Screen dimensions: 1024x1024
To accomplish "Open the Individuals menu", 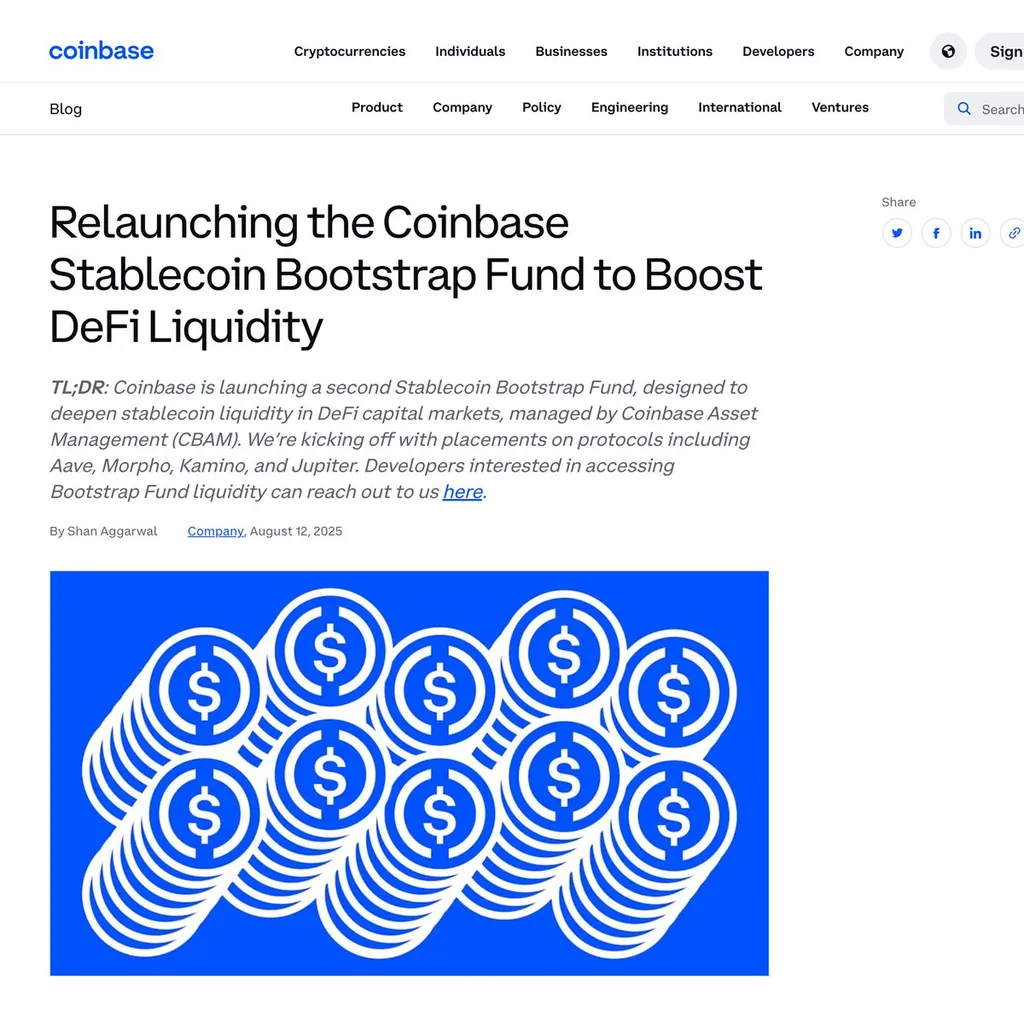I will [470, 51].
